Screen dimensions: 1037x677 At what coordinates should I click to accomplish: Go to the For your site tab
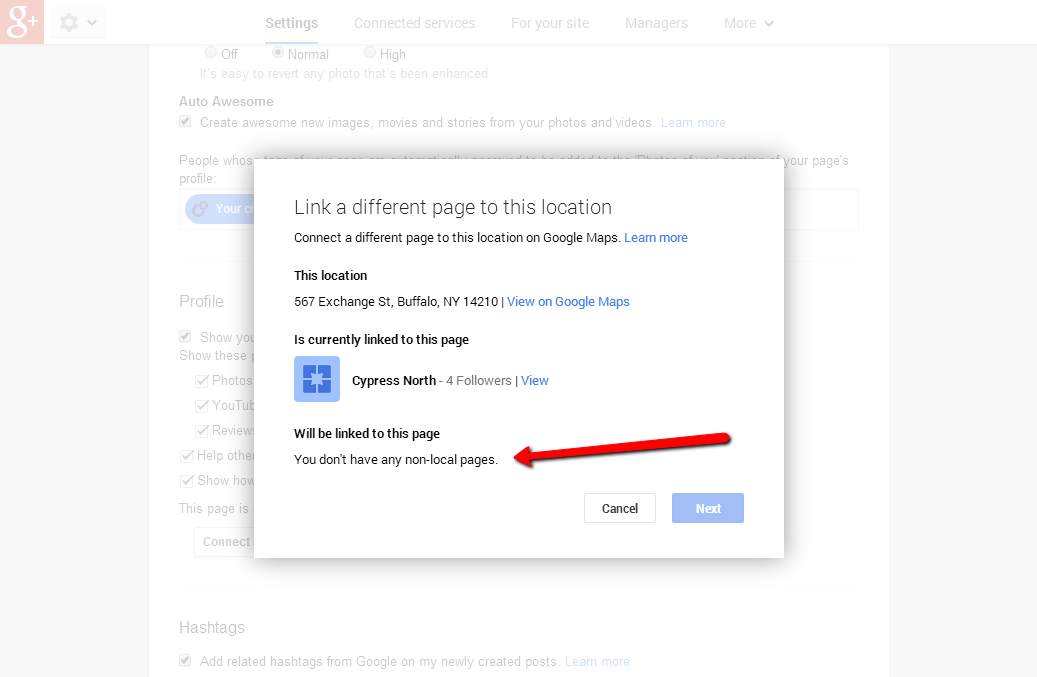550,23
